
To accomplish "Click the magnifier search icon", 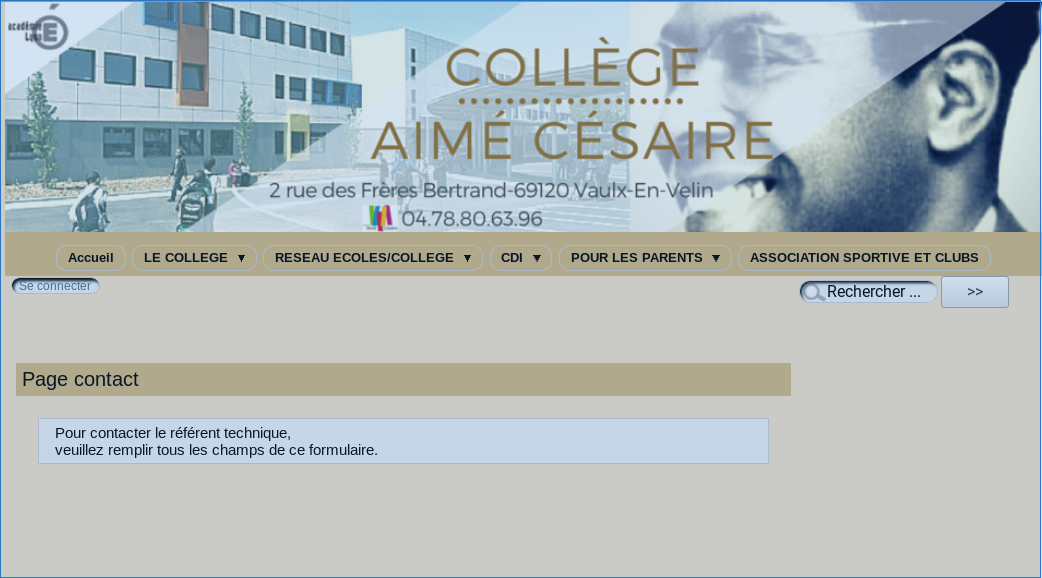I will click(813, 292).
